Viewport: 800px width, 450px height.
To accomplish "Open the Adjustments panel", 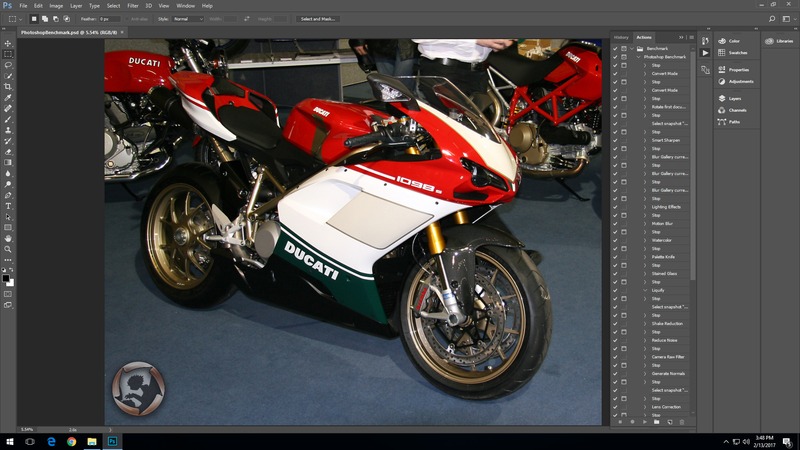I will pos(722,81).
